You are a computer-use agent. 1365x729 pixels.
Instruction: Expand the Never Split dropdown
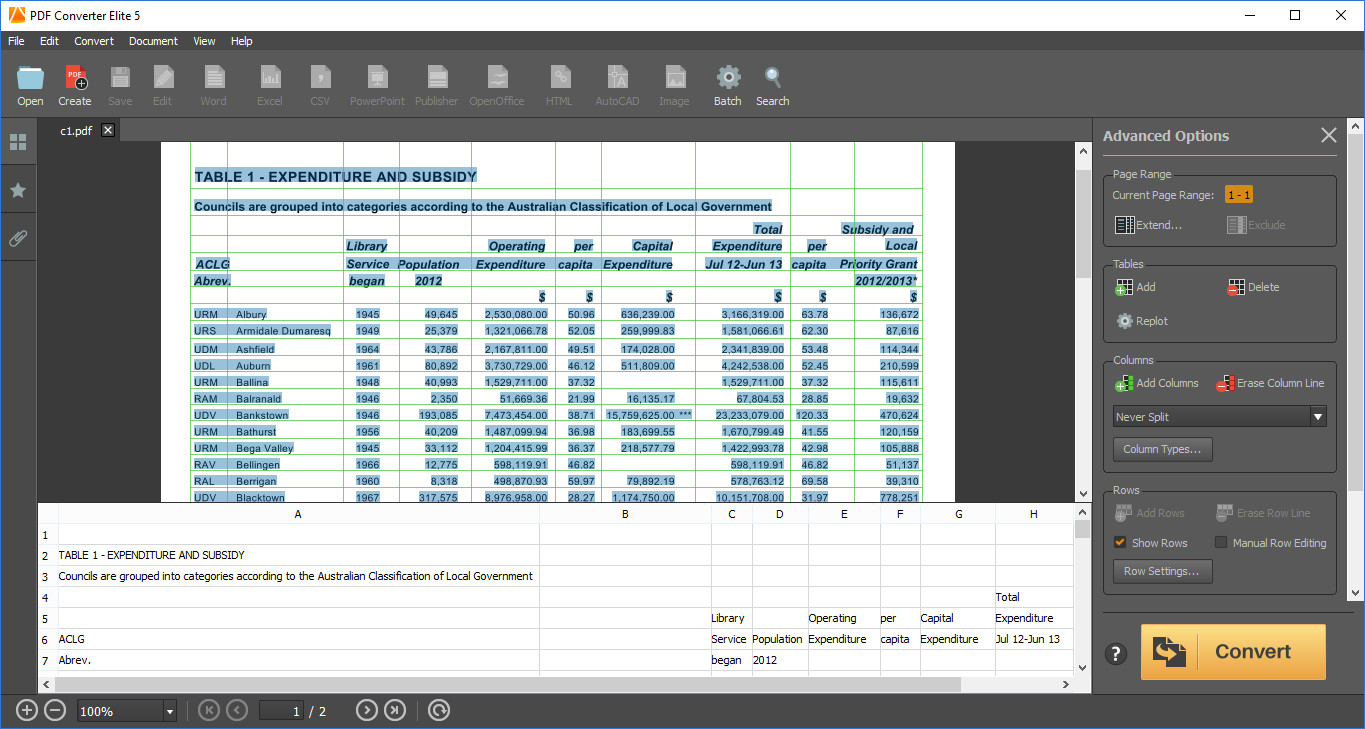pos(1318,417)
